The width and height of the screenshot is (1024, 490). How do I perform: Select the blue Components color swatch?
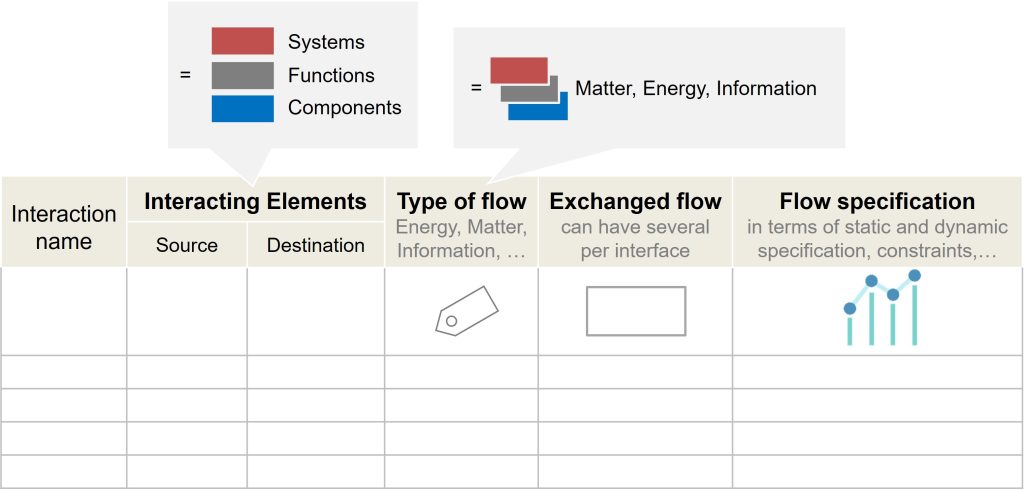point(242,108)
